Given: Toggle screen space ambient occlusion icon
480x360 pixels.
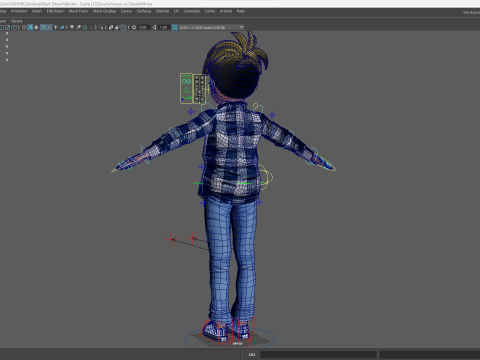Looking at the screenshot, I should point(72,27).
